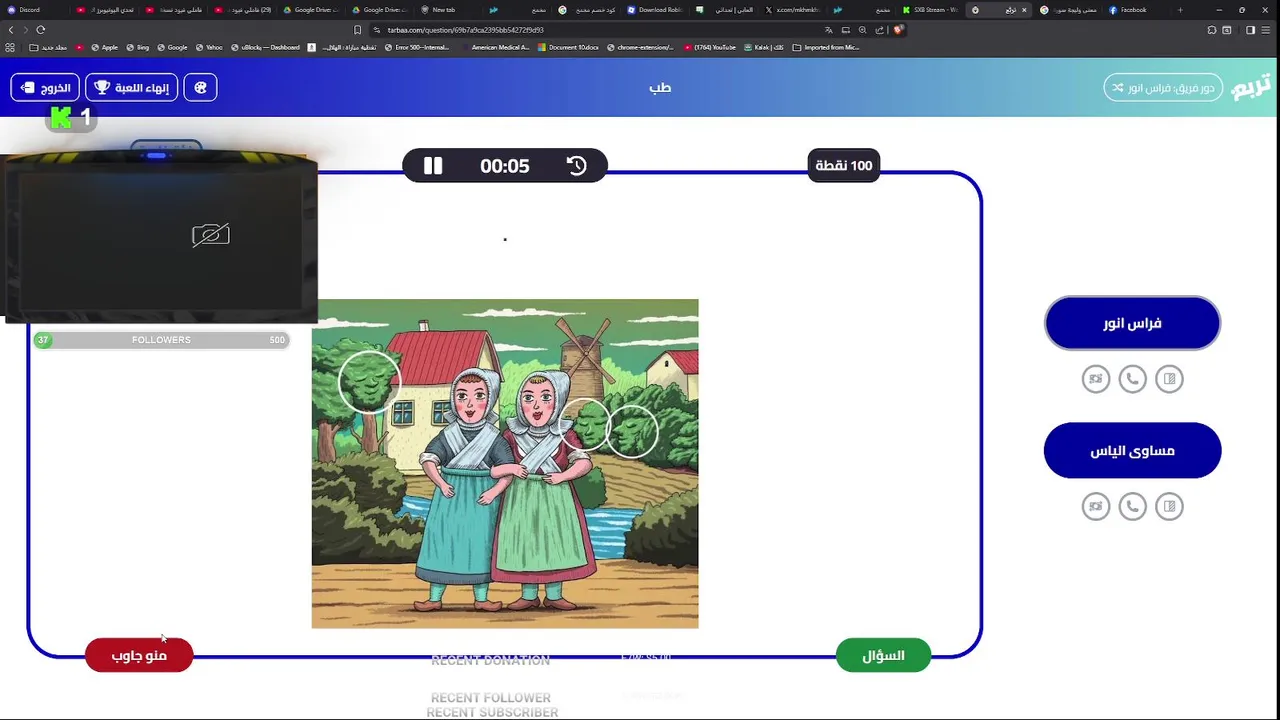Click the browser reload button
1280x720 pixels.
pos(41,30)
